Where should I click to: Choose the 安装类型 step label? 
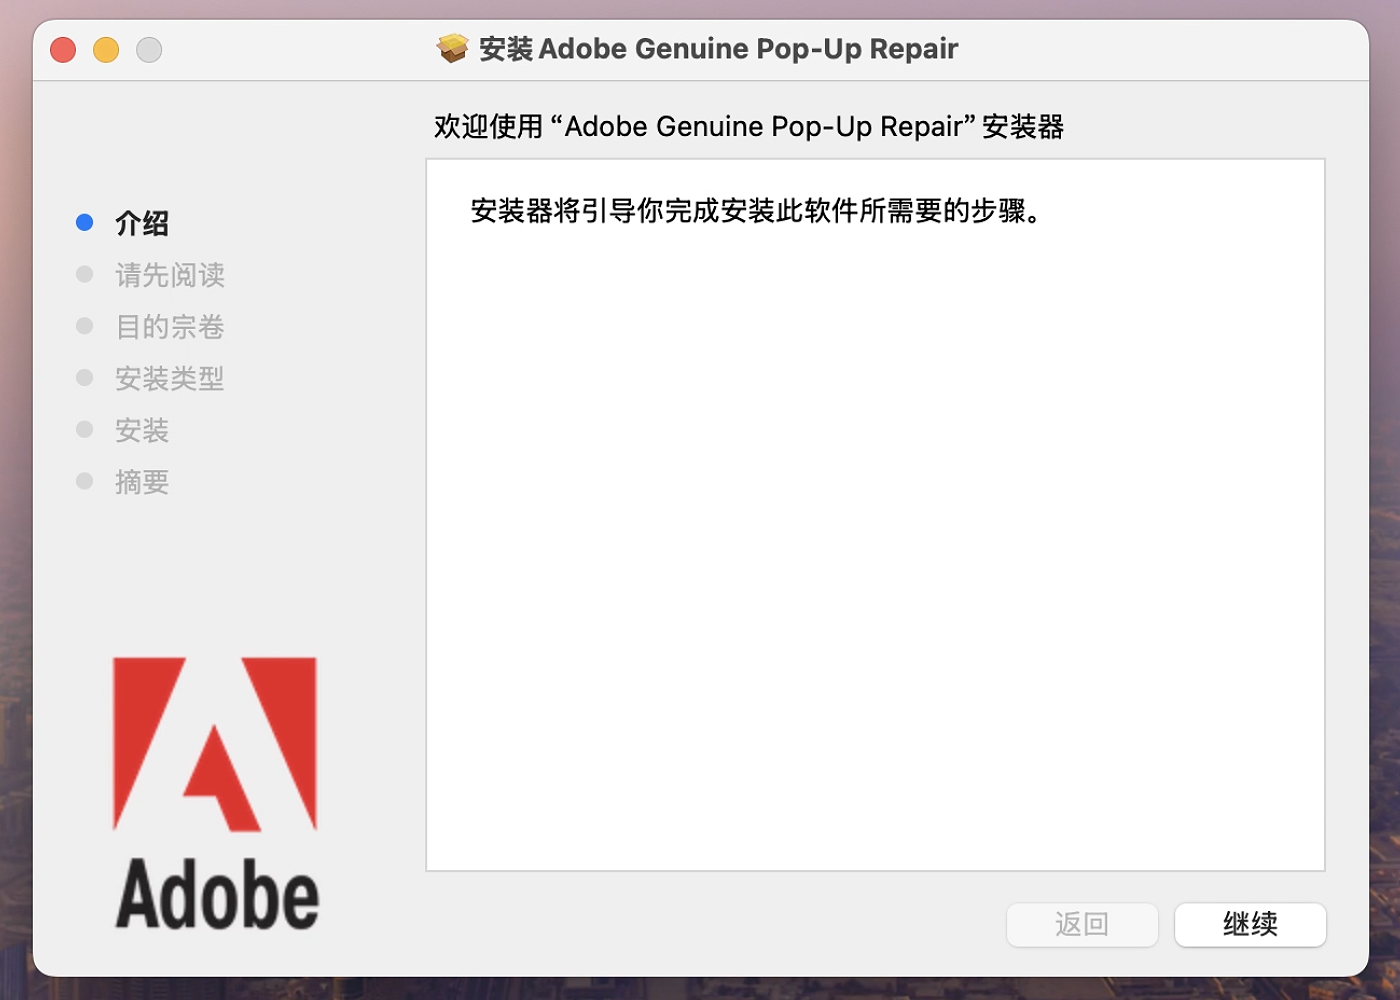170,379
